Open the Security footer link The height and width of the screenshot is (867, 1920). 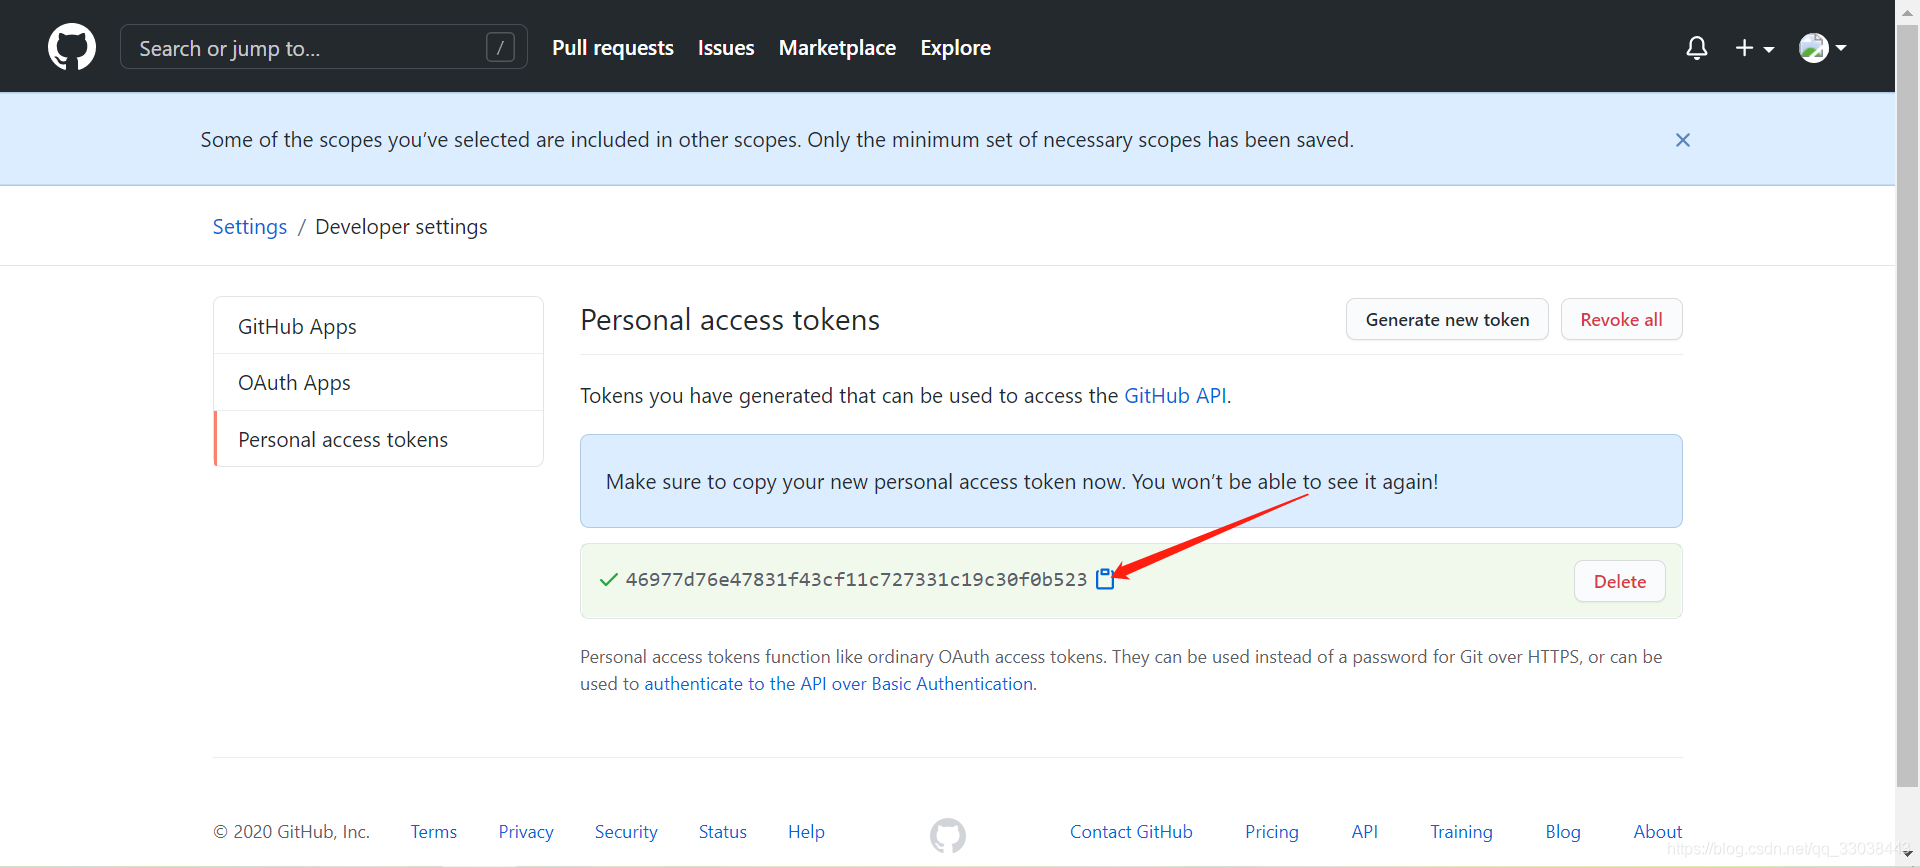(626, 832)
